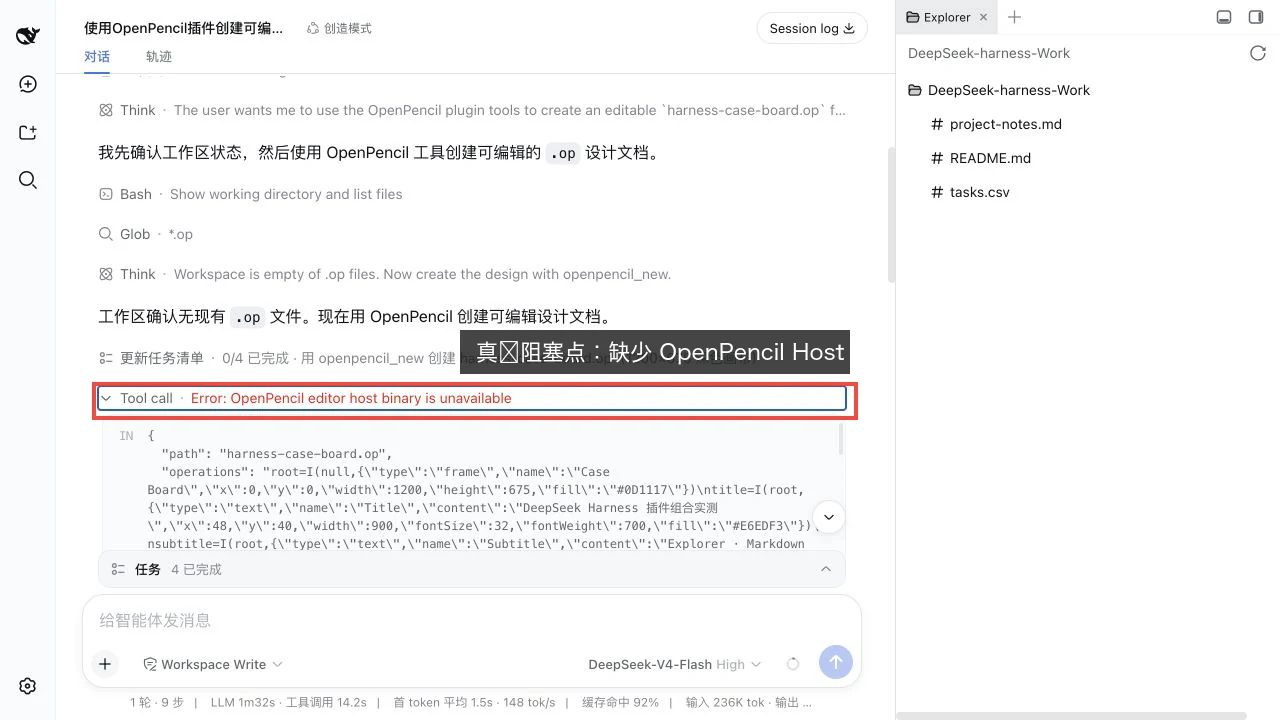
Task: Click the '0/4 已完成' task progress text
Action: point(255,358)
